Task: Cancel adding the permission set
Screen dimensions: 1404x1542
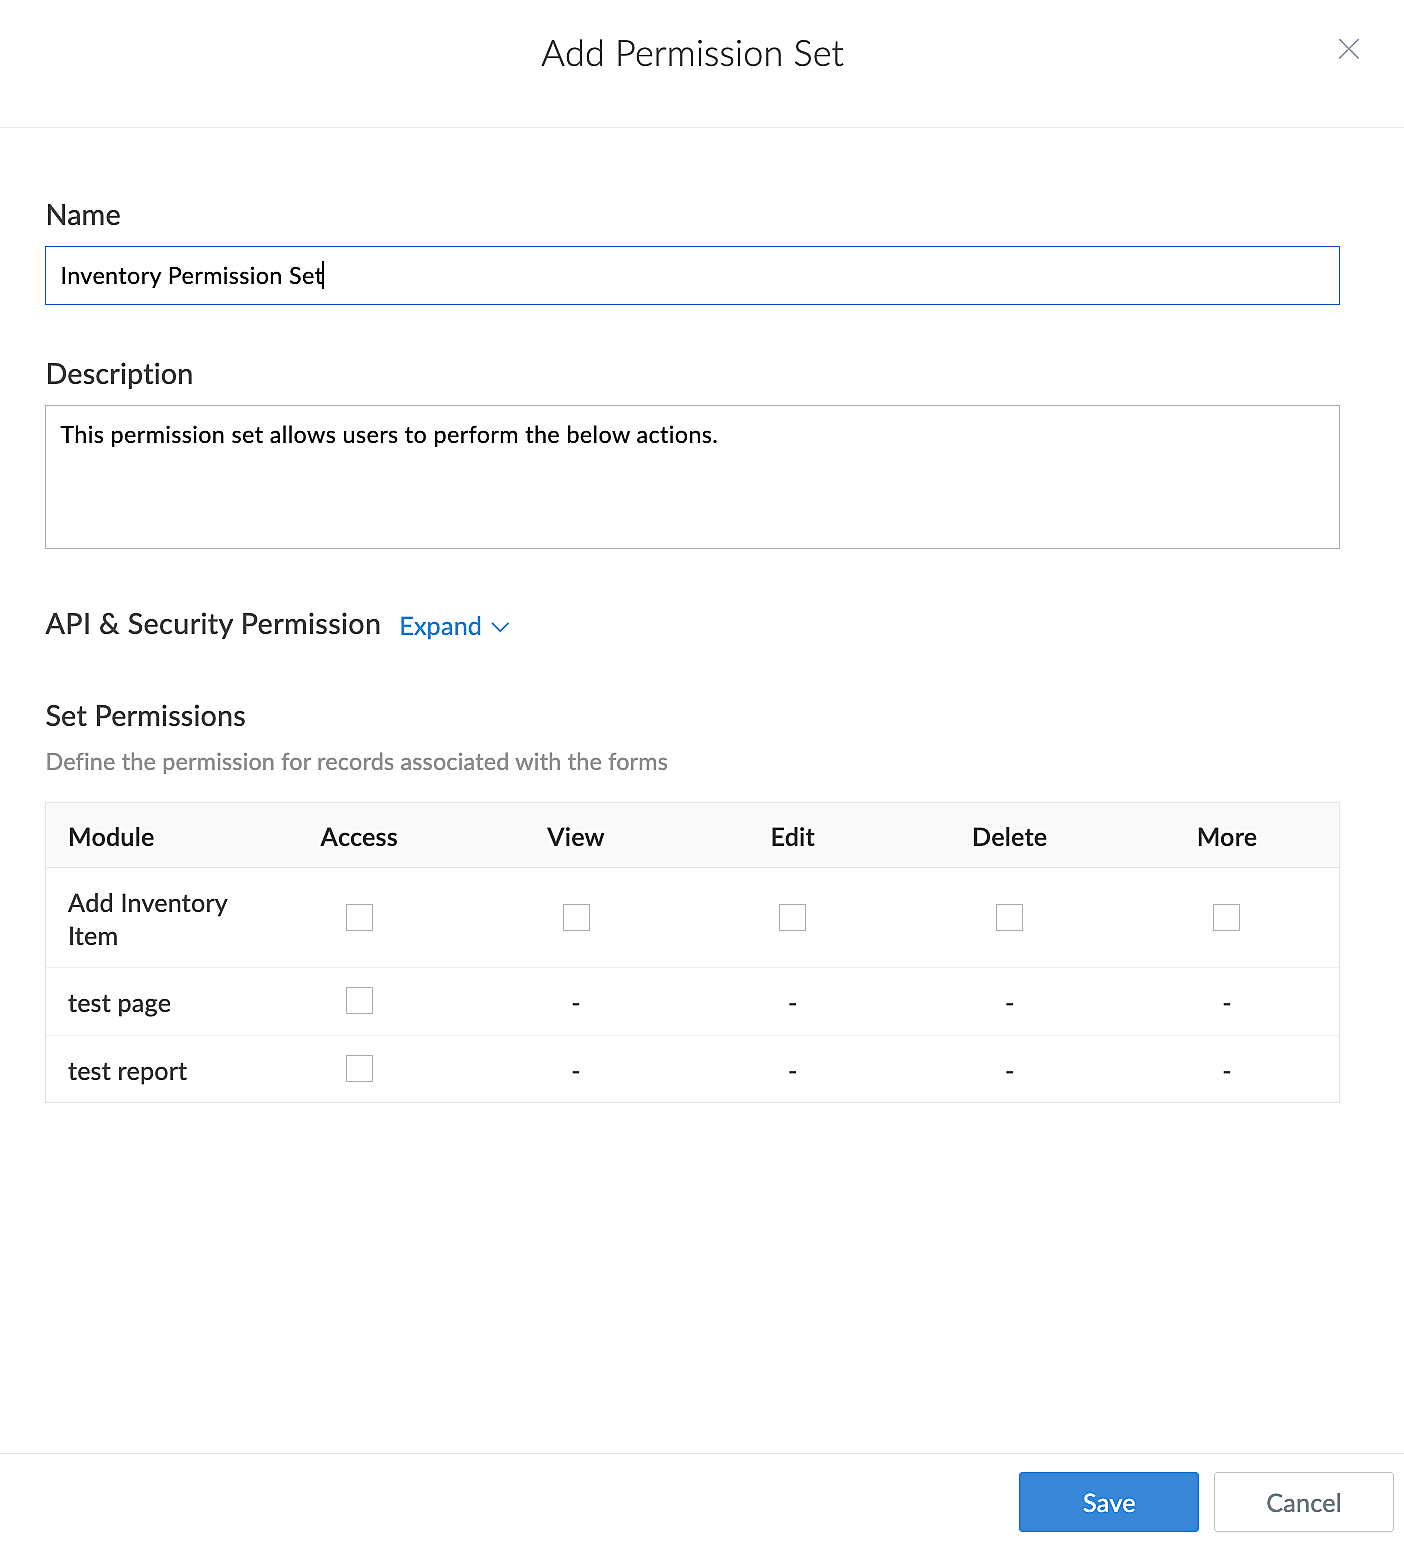Action: click(x=1303, y=1502)
